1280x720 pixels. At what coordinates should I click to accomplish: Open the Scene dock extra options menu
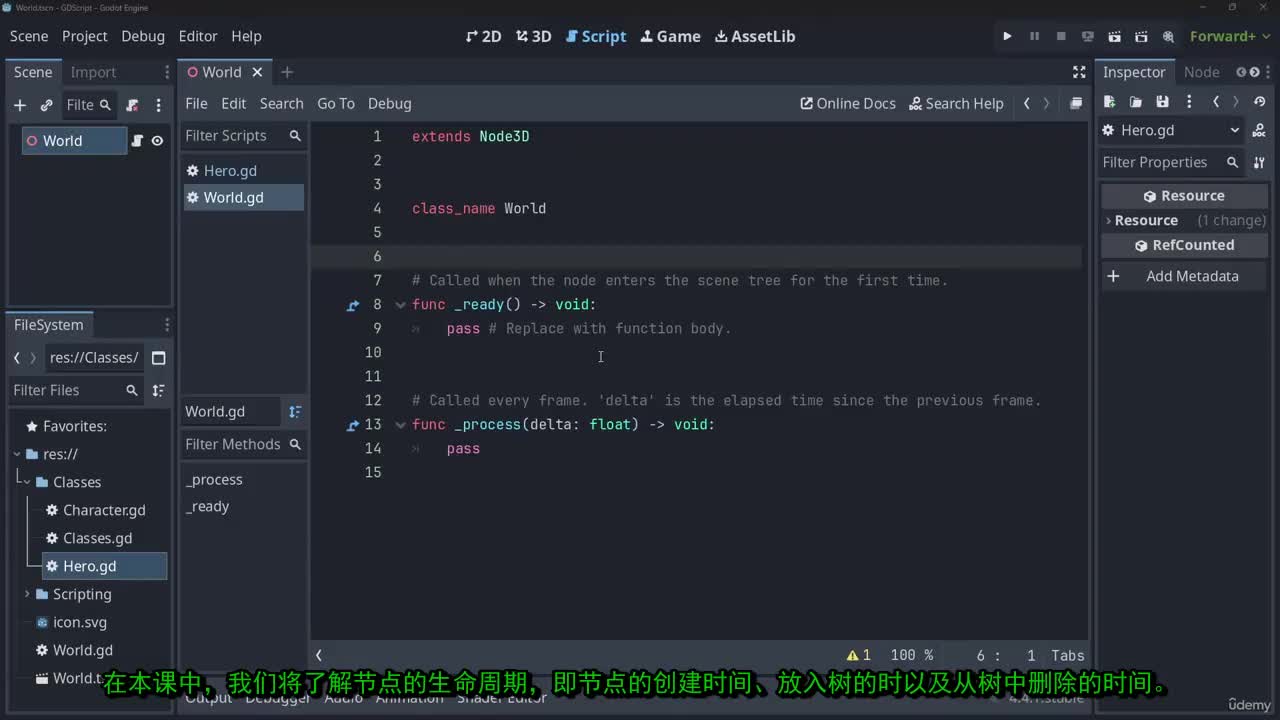click(158, 105)
